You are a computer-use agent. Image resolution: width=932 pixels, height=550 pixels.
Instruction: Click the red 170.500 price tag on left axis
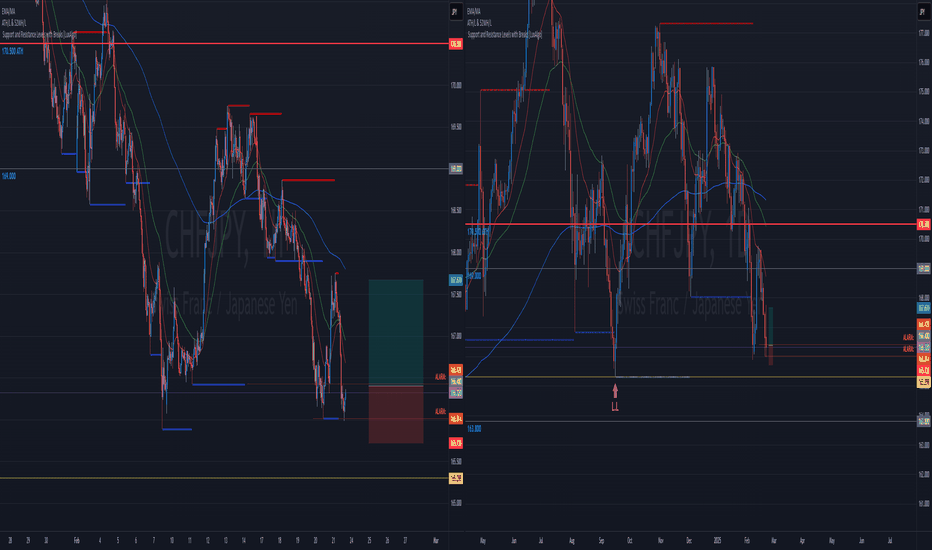point(456,44)
